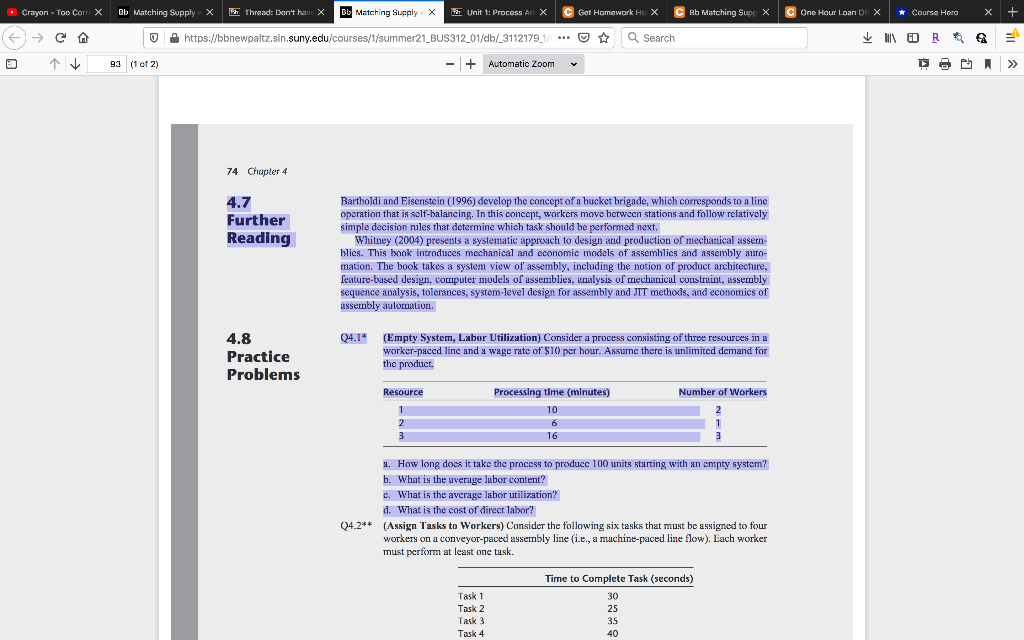Click the browser forward arrow
Viewport: 1024px width, 640px height.
[x=38, y=38]
